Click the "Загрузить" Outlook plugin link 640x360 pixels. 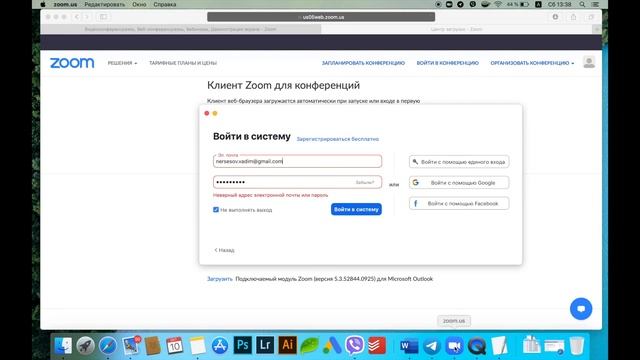pos(220,279)
